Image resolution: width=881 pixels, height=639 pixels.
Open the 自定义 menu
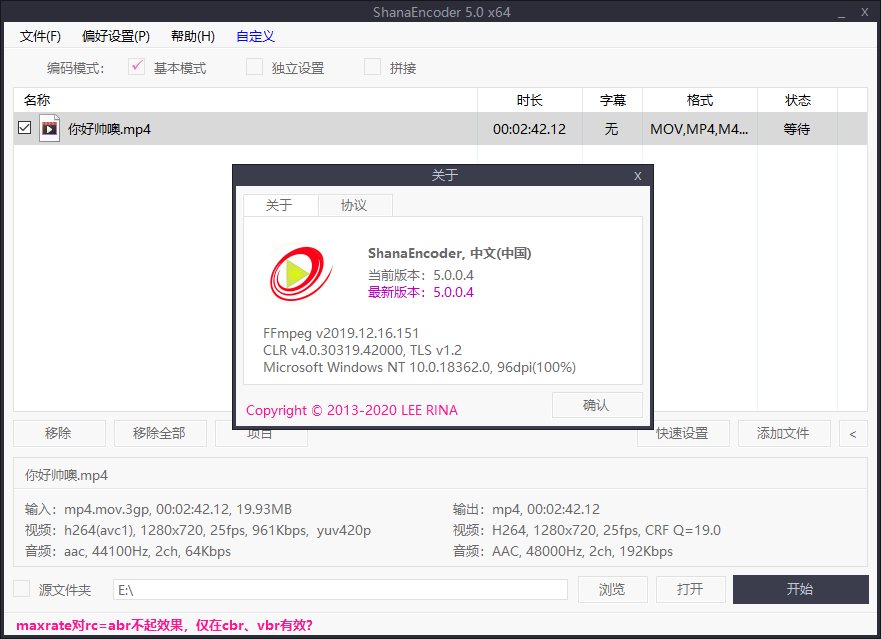coord(255,37)
